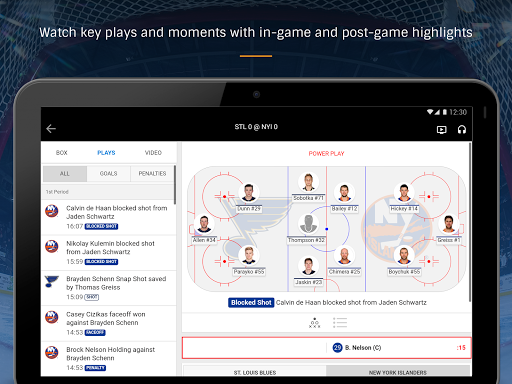512x384 pixels.
Task: Select the PLAYS tab
Action: (x=106, y=153)
